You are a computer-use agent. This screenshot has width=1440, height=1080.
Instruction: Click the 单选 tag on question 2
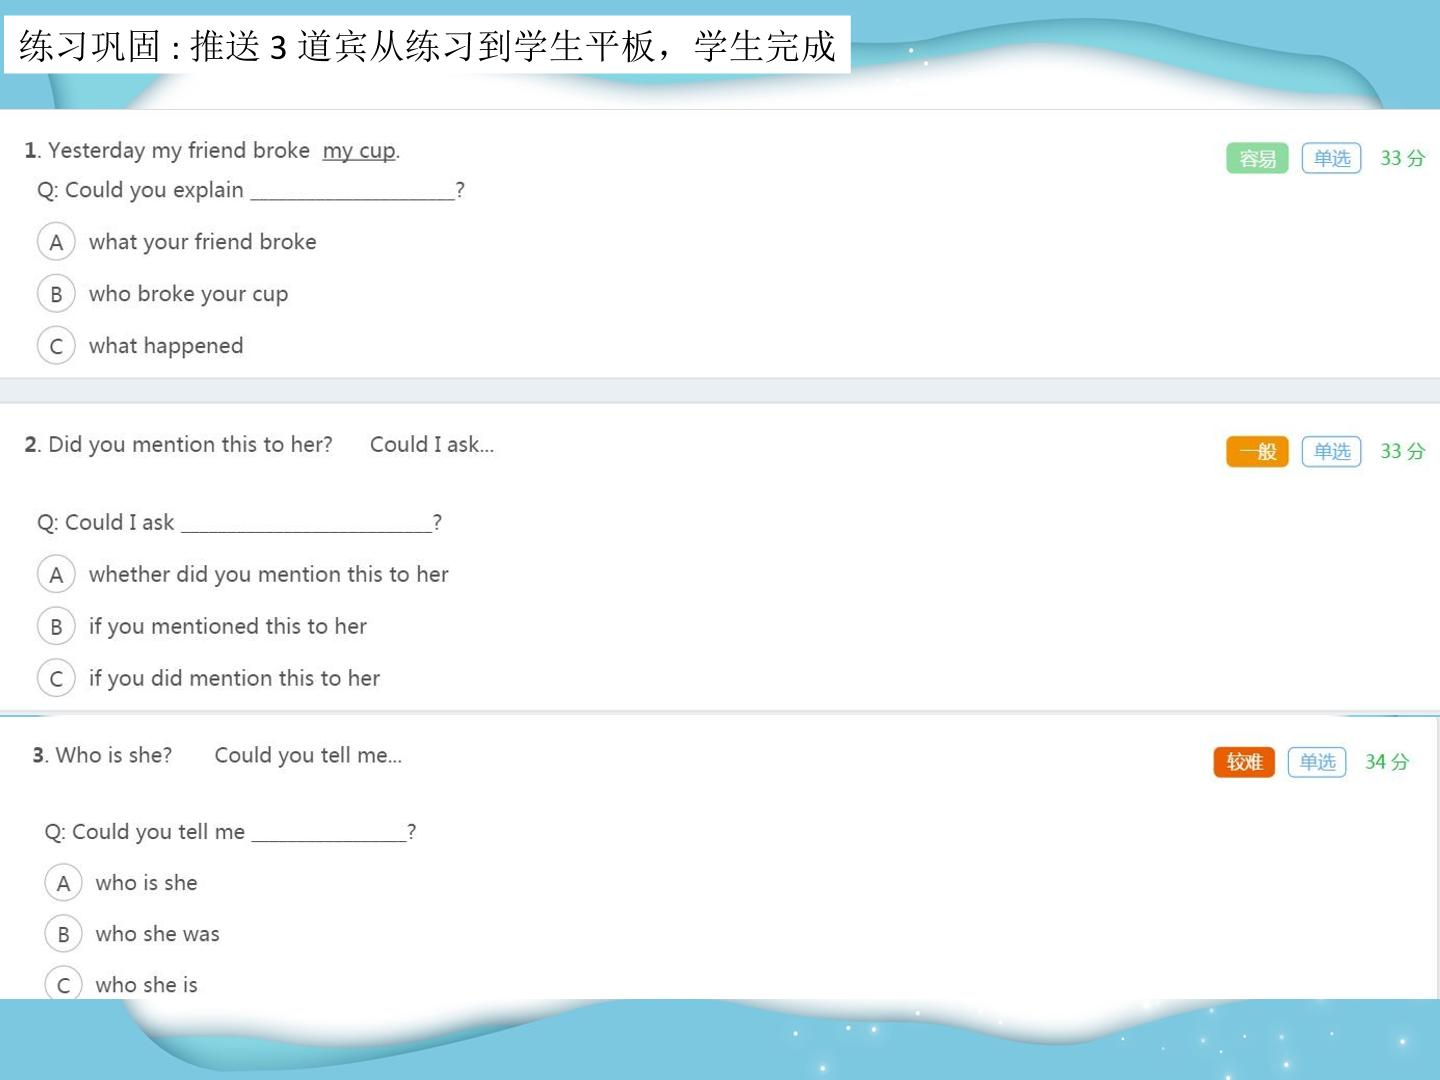(x=1331, y=451)
